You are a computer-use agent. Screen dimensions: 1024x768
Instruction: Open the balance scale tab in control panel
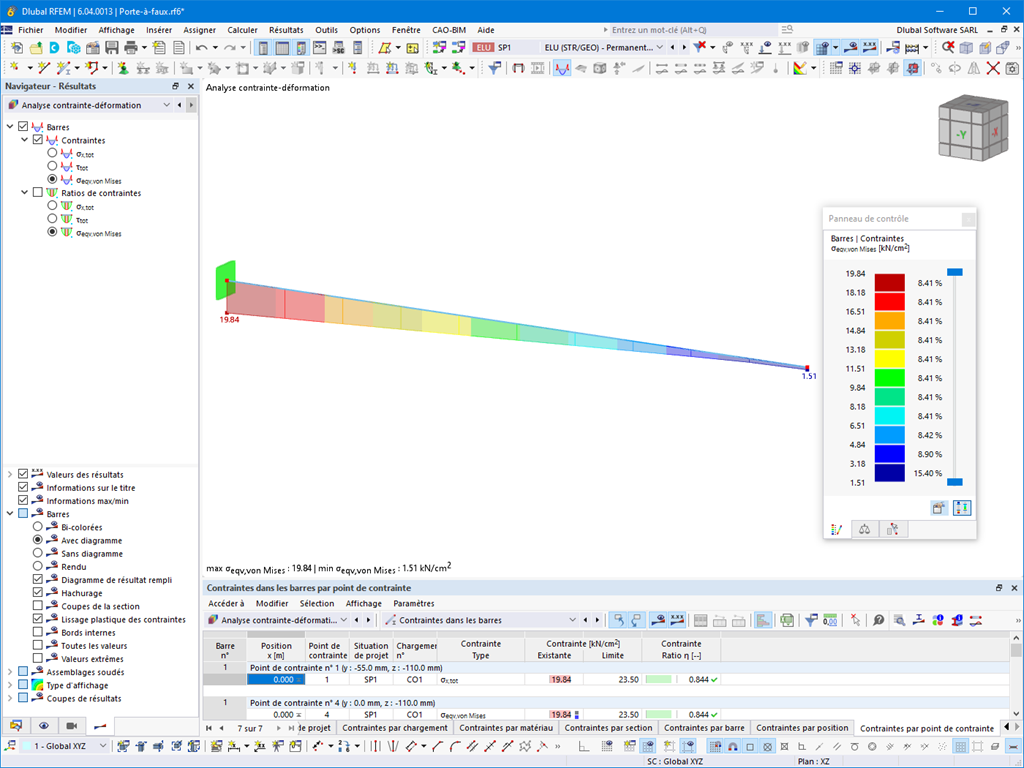(865, 530)
